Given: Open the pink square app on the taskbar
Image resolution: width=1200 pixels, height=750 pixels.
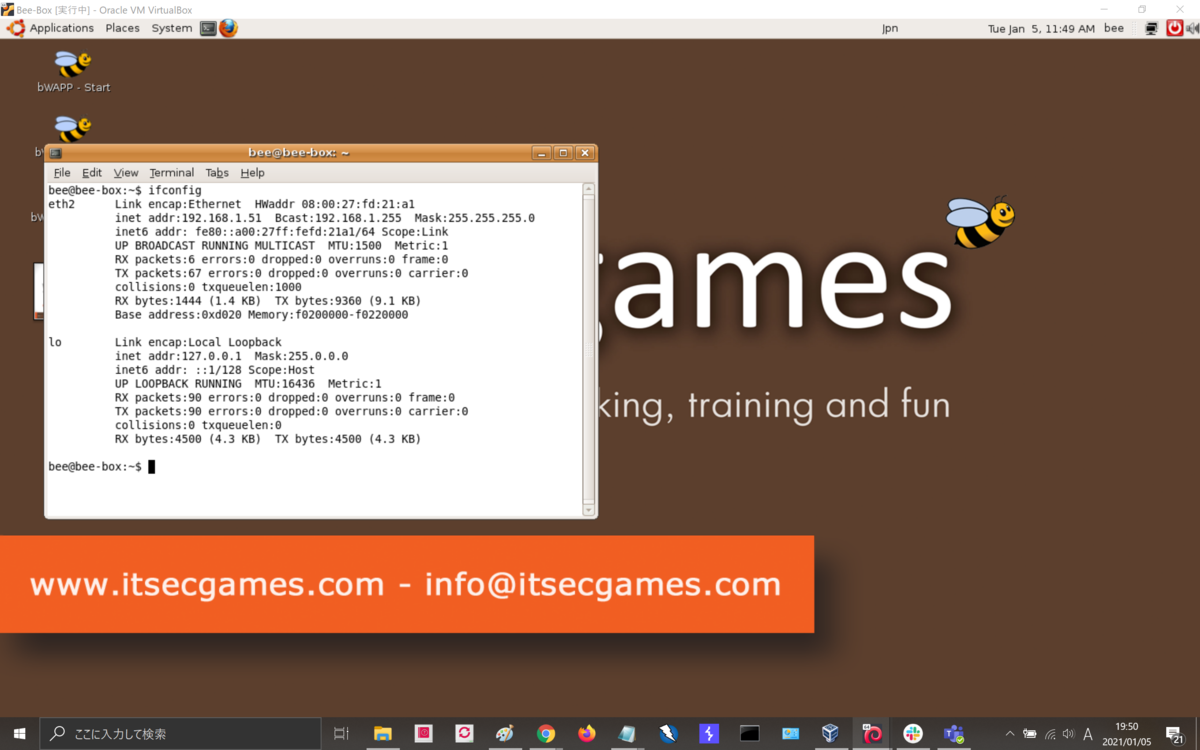Looking at the screenshot, I should click(423, 733).
